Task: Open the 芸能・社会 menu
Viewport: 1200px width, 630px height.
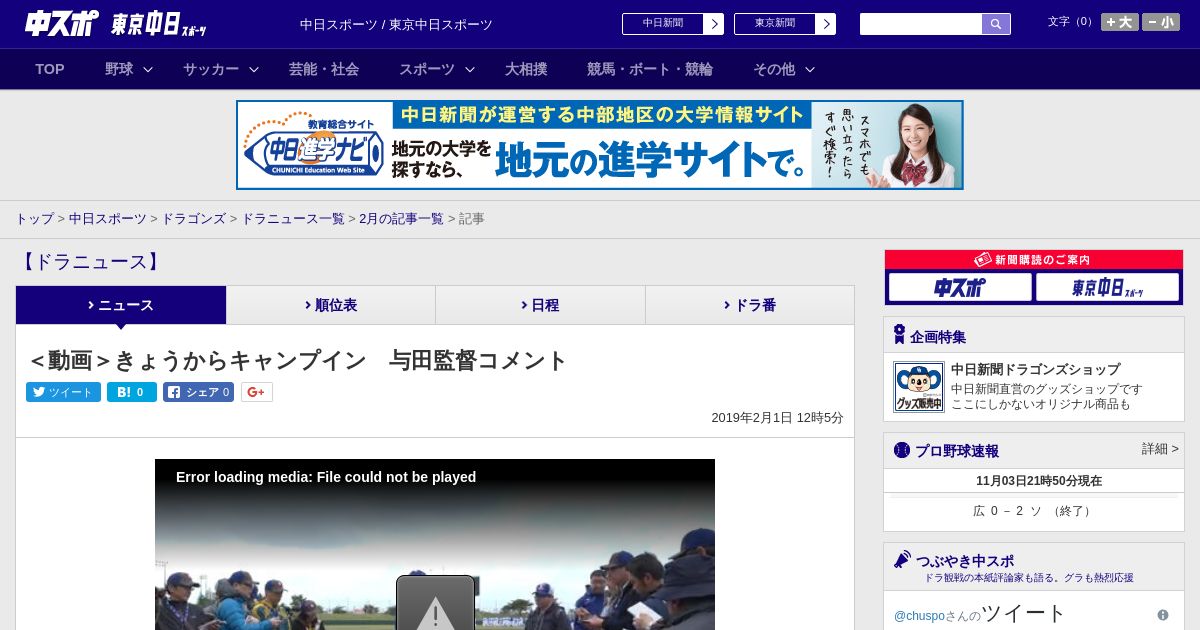Action: coord(324,69)
